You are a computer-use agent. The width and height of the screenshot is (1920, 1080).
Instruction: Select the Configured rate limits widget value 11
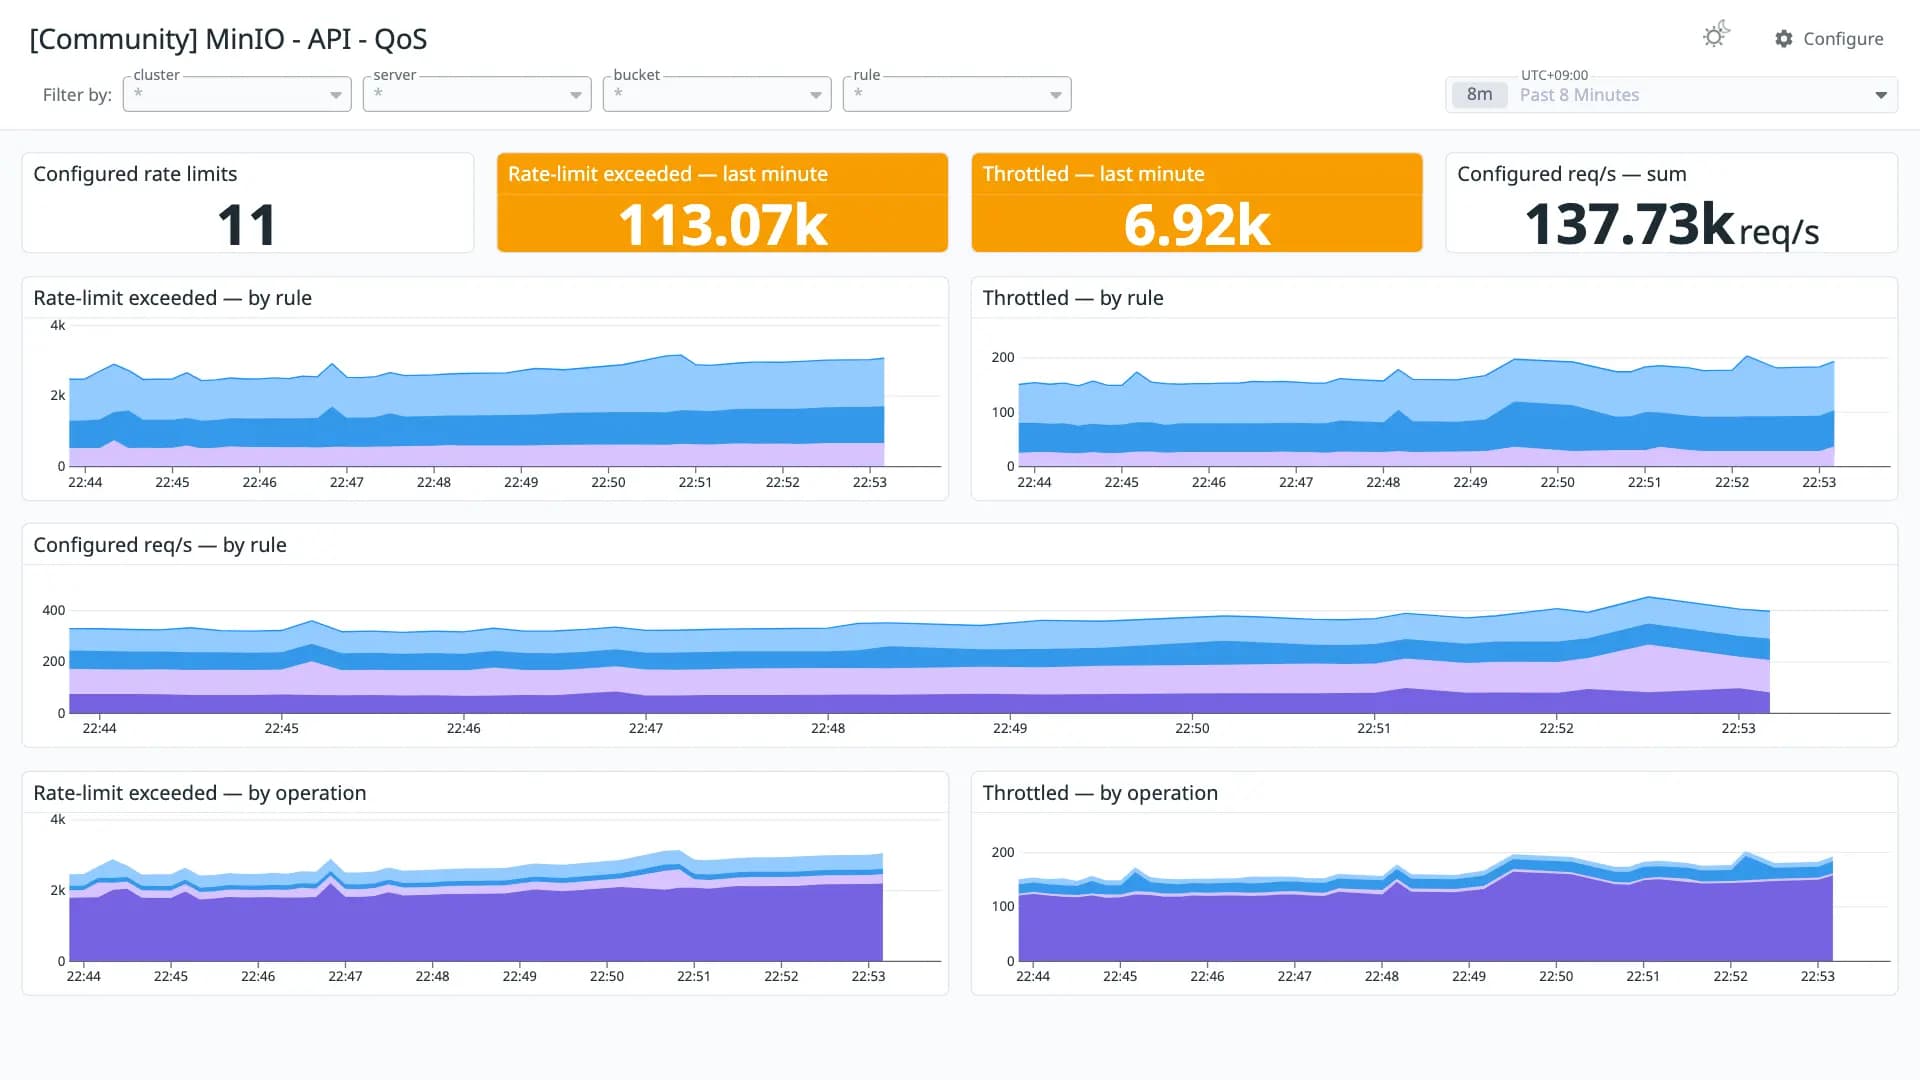[x=247, y=225]
